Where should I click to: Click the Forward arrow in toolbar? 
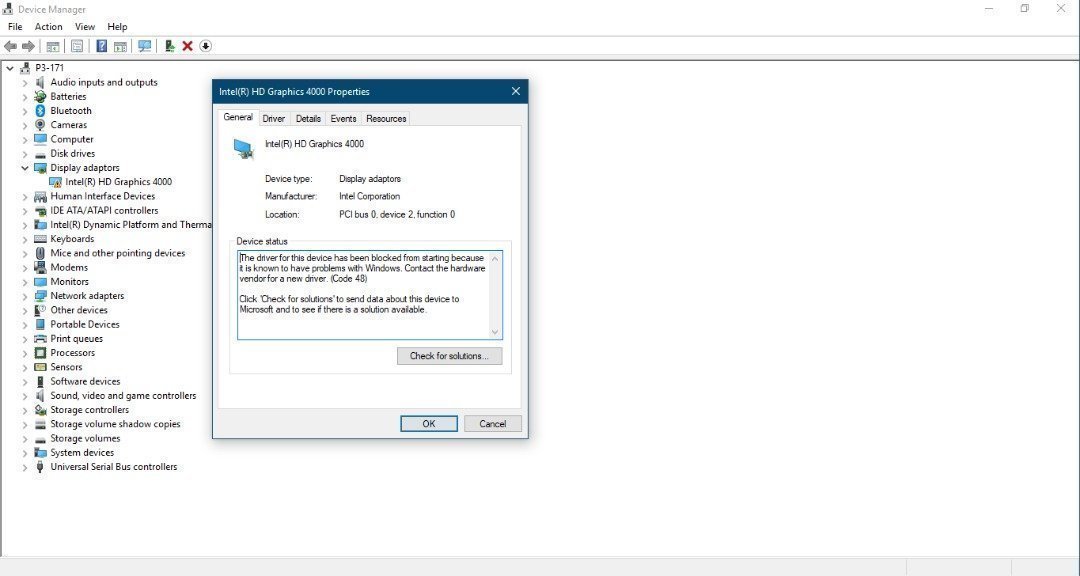click(x=28, y=46)
